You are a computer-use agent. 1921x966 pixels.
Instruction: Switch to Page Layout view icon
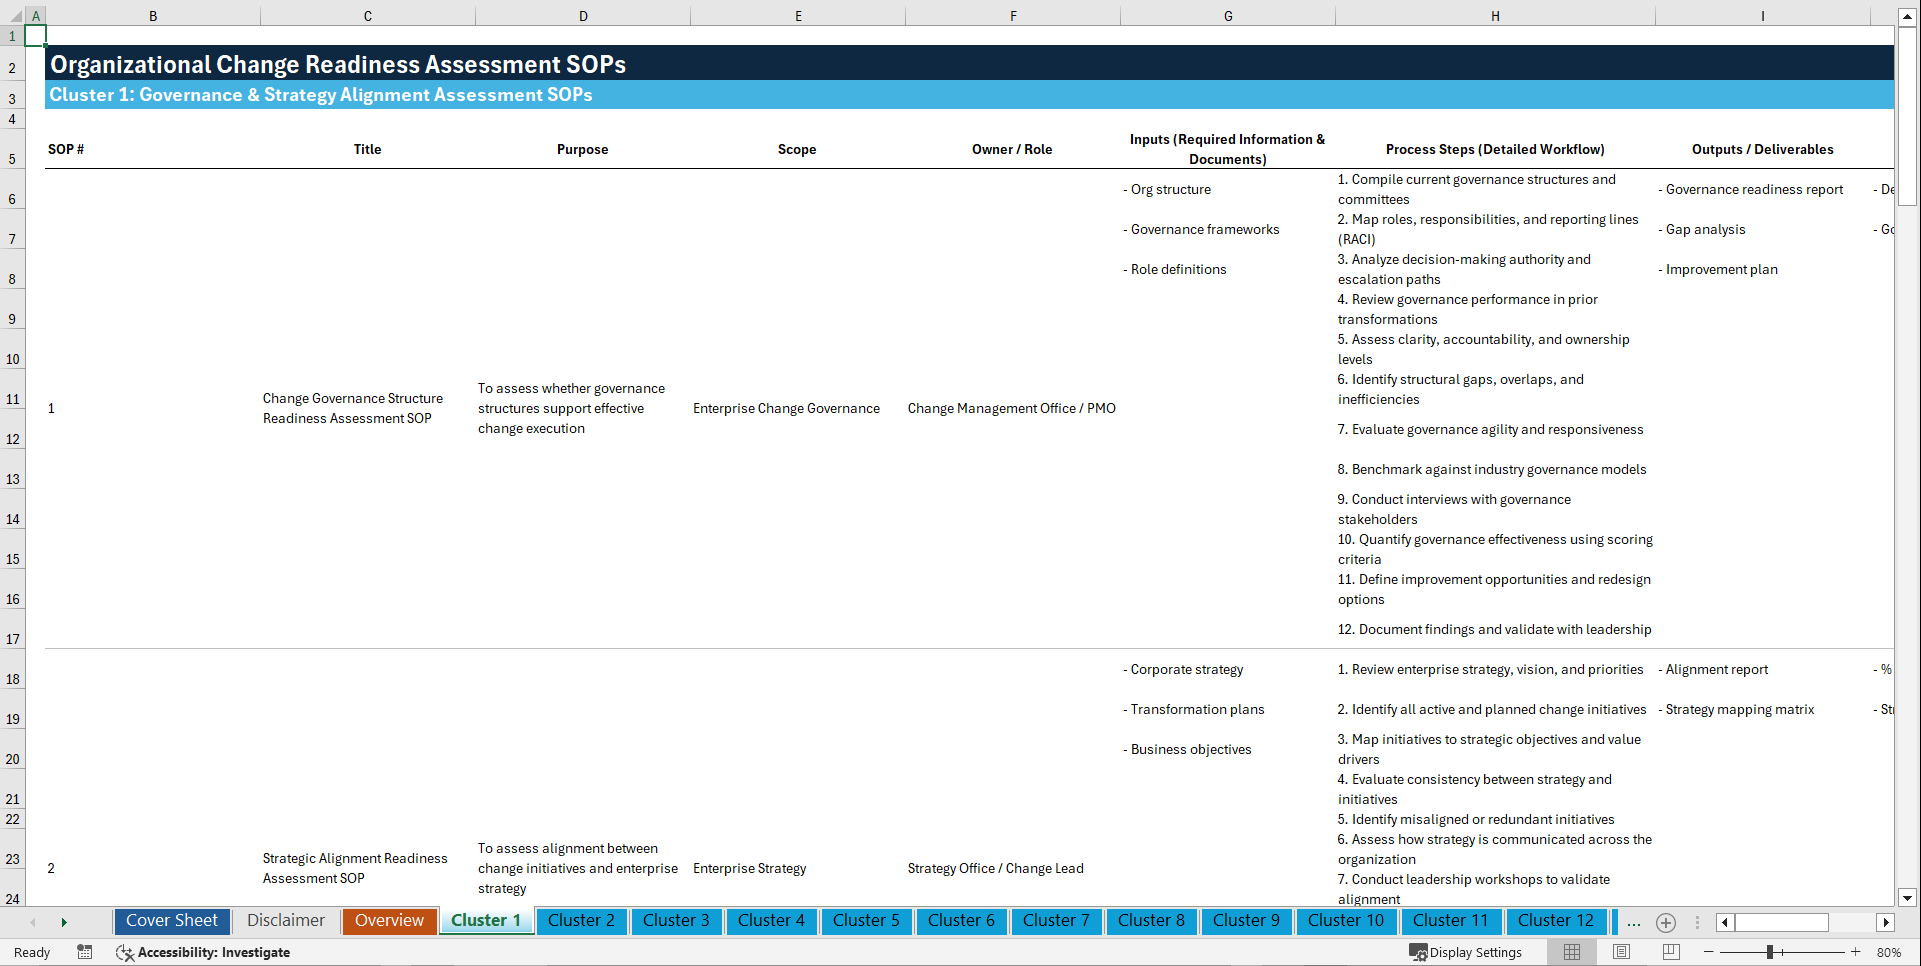click(1621, 952)
